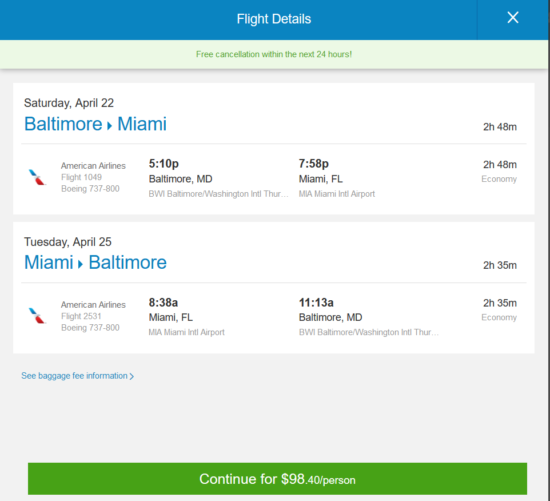Open baggage fee information chevron
The height and width of the screenshot is (501, 550).
click(x=132, y=376)
